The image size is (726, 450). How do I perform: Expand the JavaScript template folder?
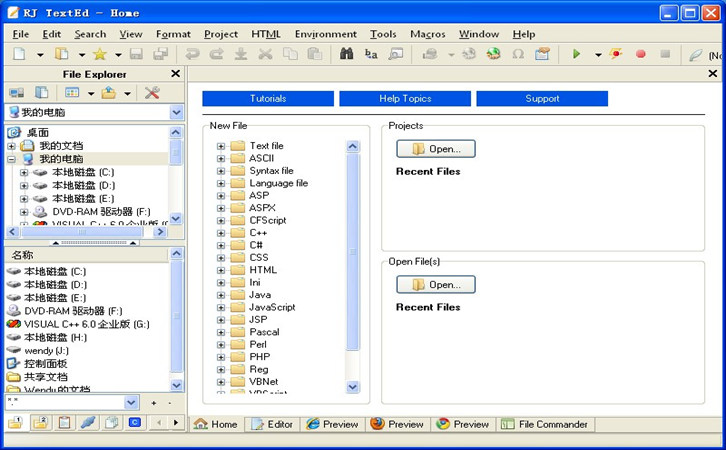(x=221, y=307)
